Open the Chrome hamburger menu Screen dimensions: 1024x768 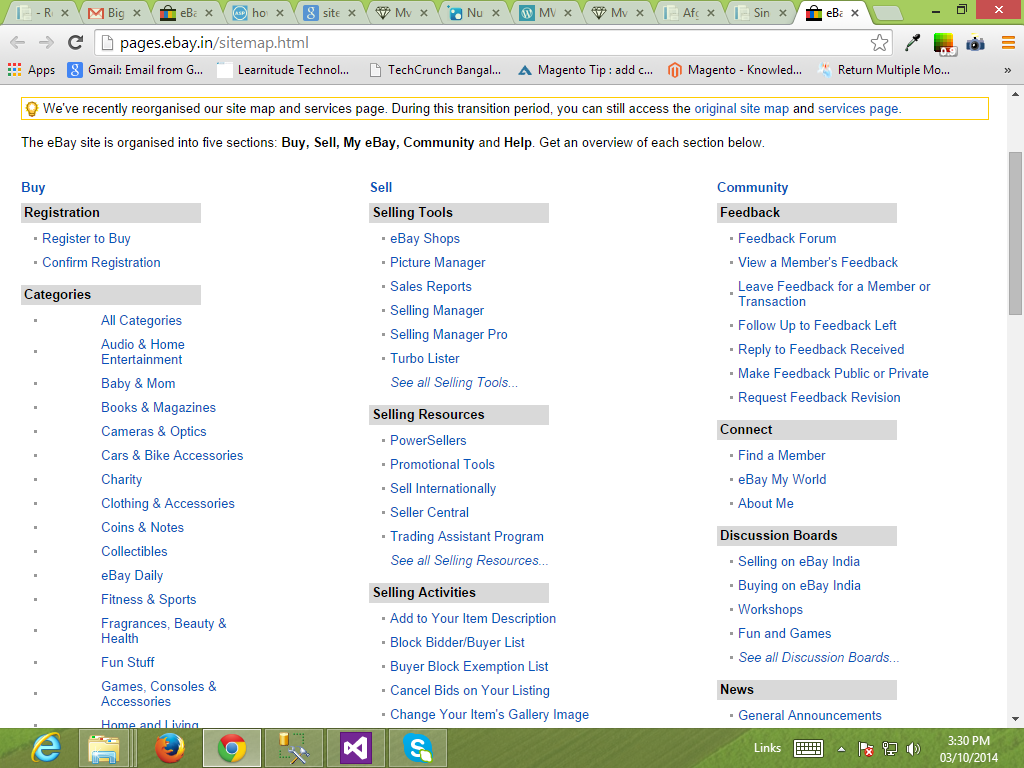pos(1008,43)
